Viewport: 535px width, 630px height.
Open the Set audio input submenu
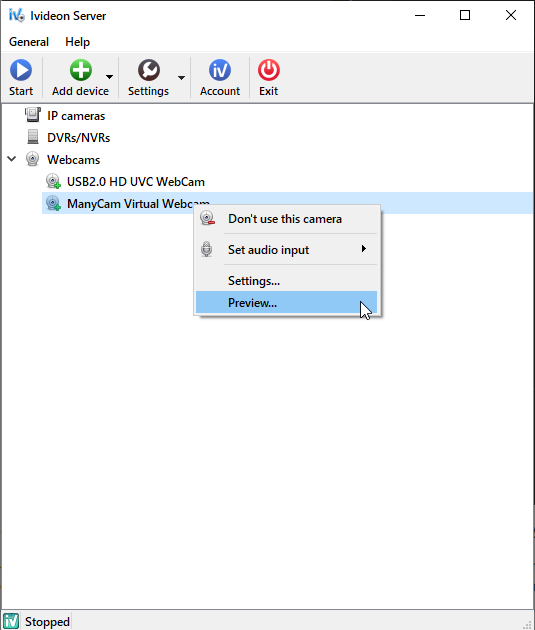(x=286, y=250)
